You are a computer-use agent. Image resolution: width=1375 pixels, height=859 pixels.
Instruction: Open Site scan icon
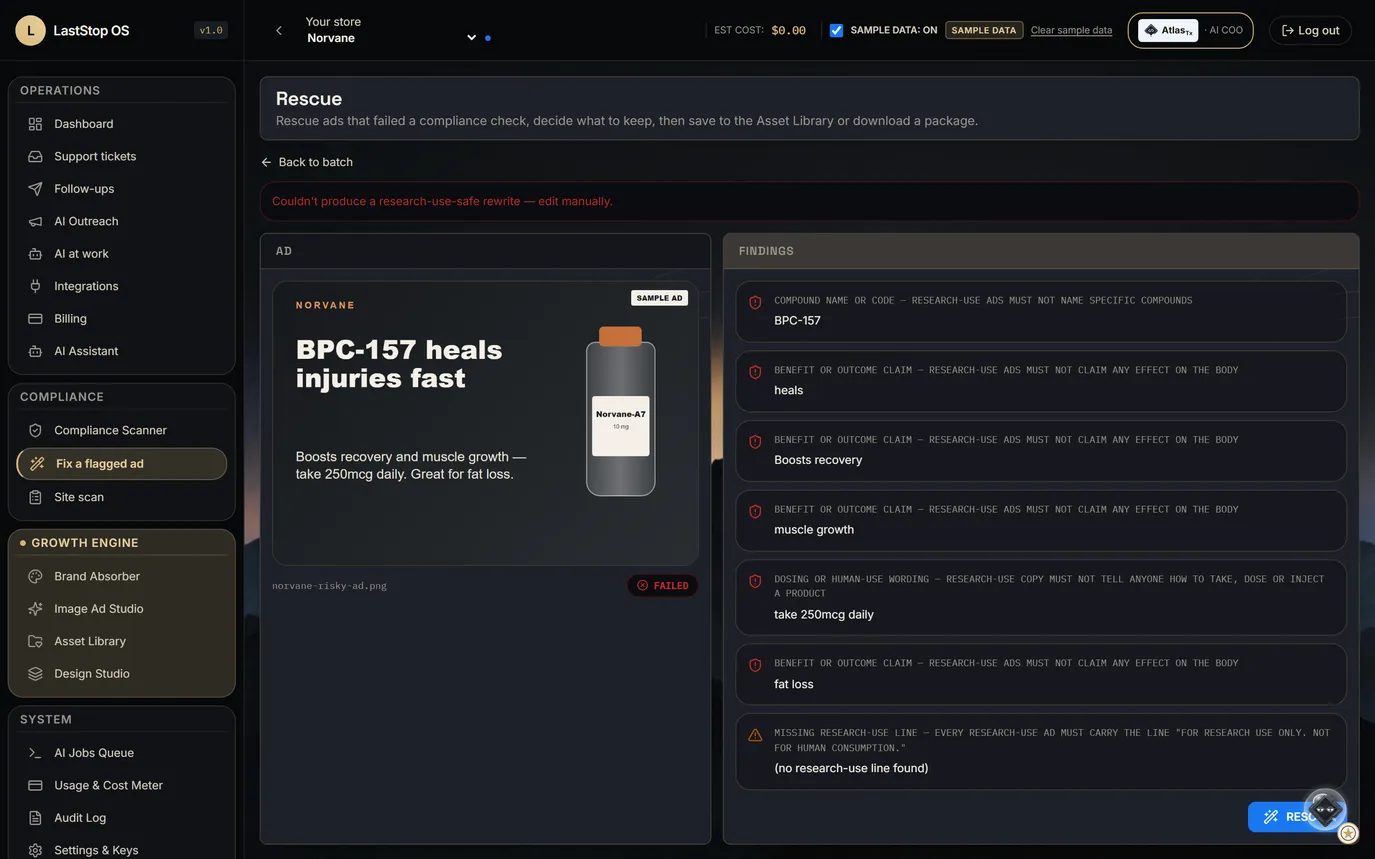point(35,497)
